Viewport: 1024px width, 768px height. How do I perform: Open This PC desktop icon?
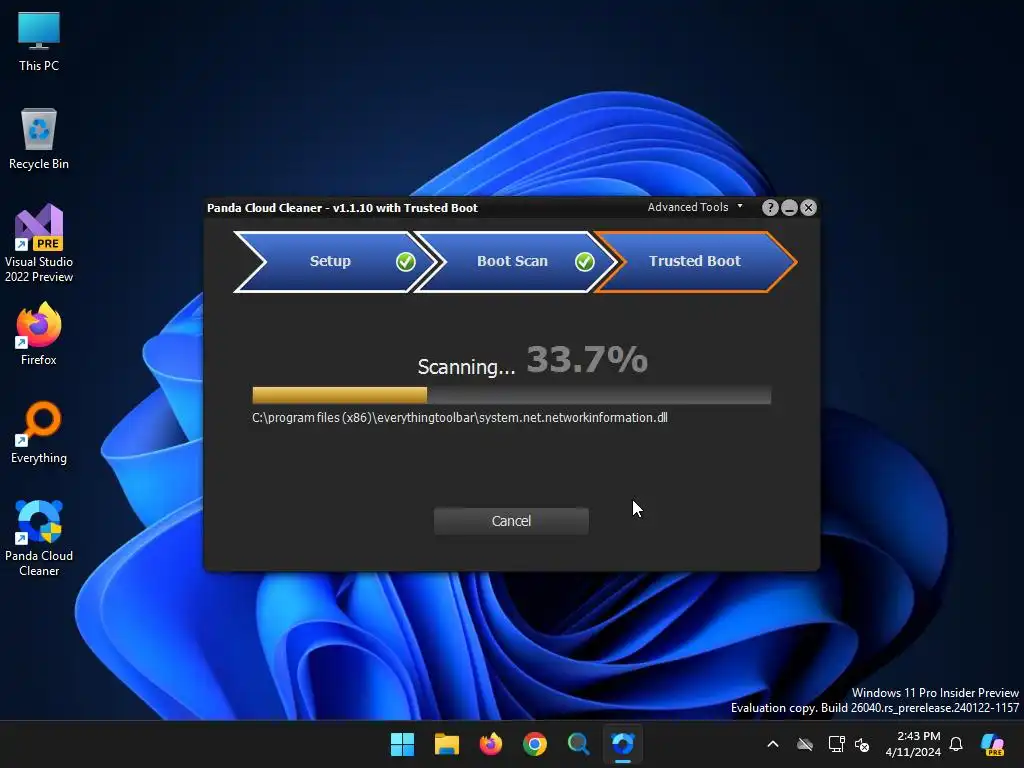click(39, 40)
